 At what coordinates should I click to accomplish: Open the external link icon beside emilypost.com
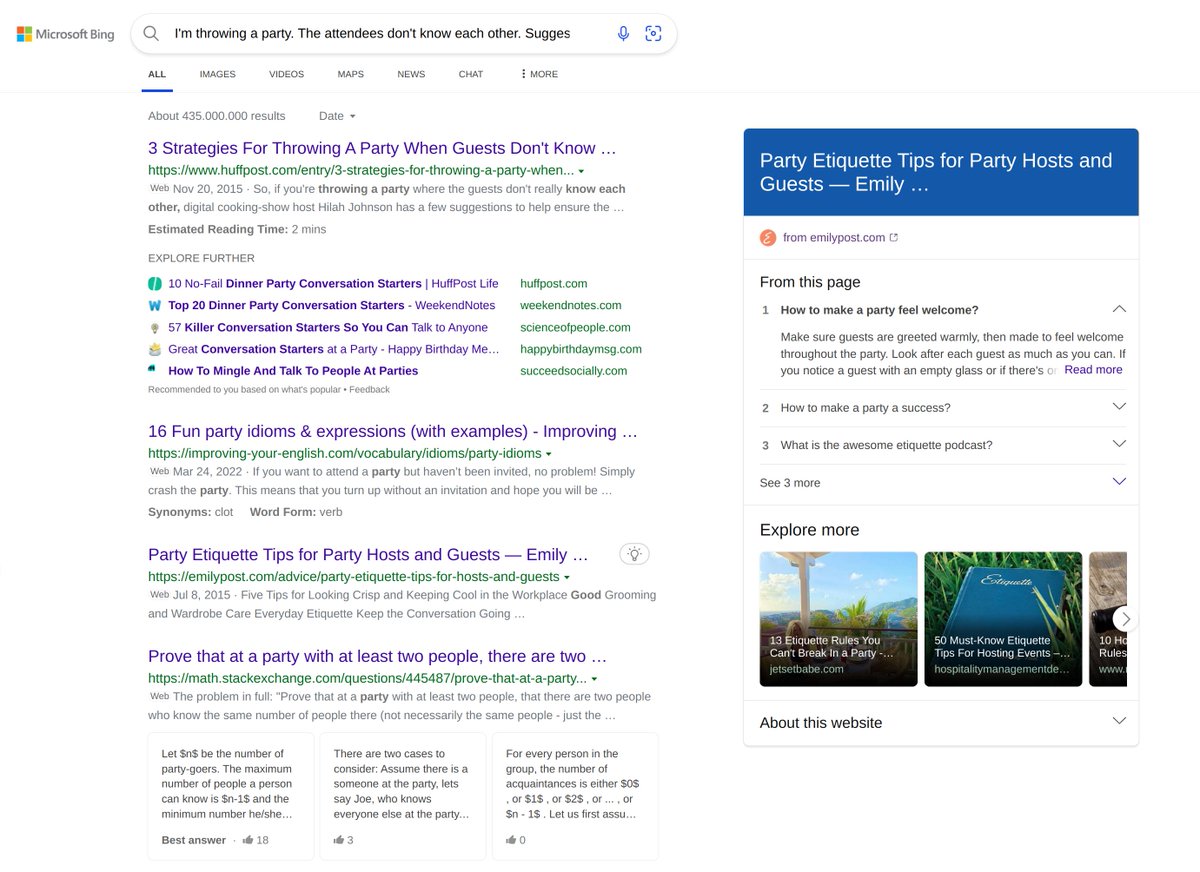(894, 238)
